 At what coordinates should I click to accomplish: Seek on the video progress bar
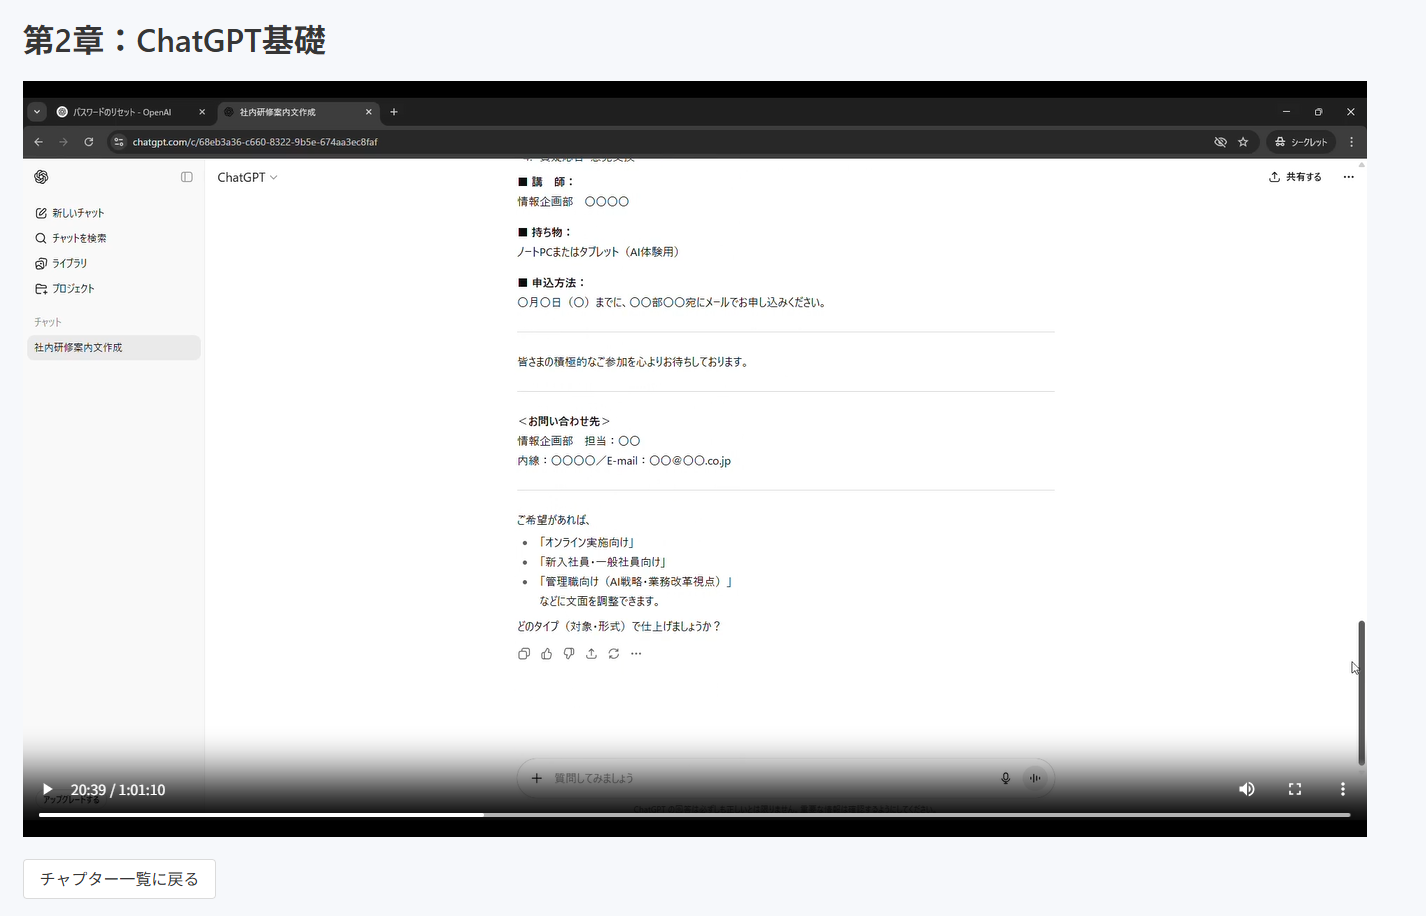[695, 815]
